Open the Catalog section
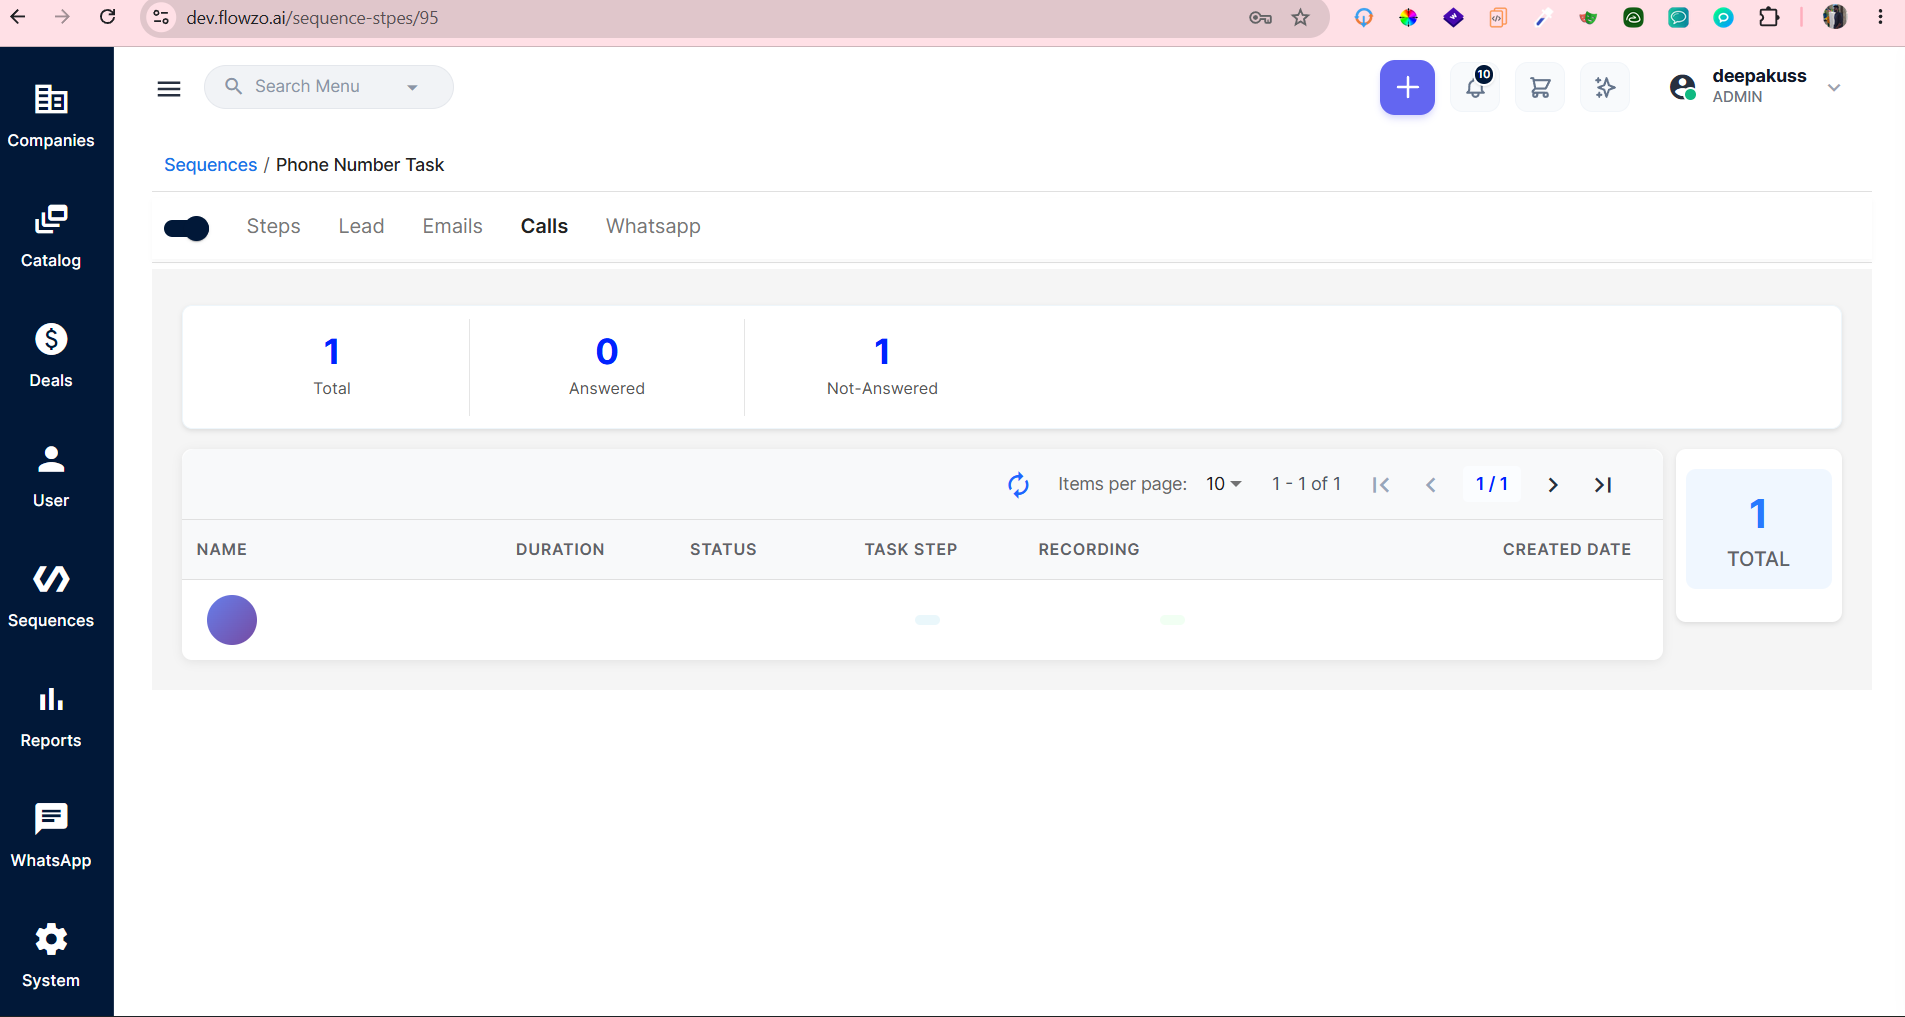The width and height of the screenshot is (1905, 1017). [51, 237]
